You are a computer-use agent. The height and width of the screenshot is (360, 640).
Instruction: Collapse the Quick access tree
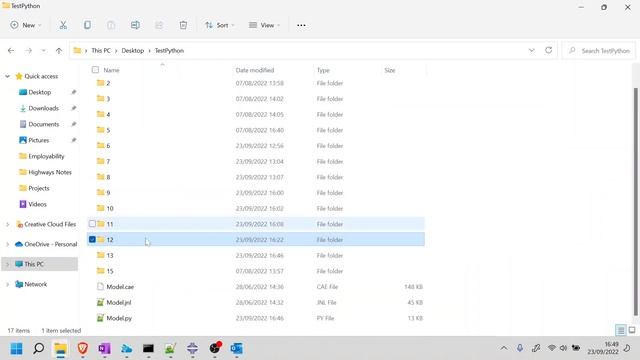point(7,76)
